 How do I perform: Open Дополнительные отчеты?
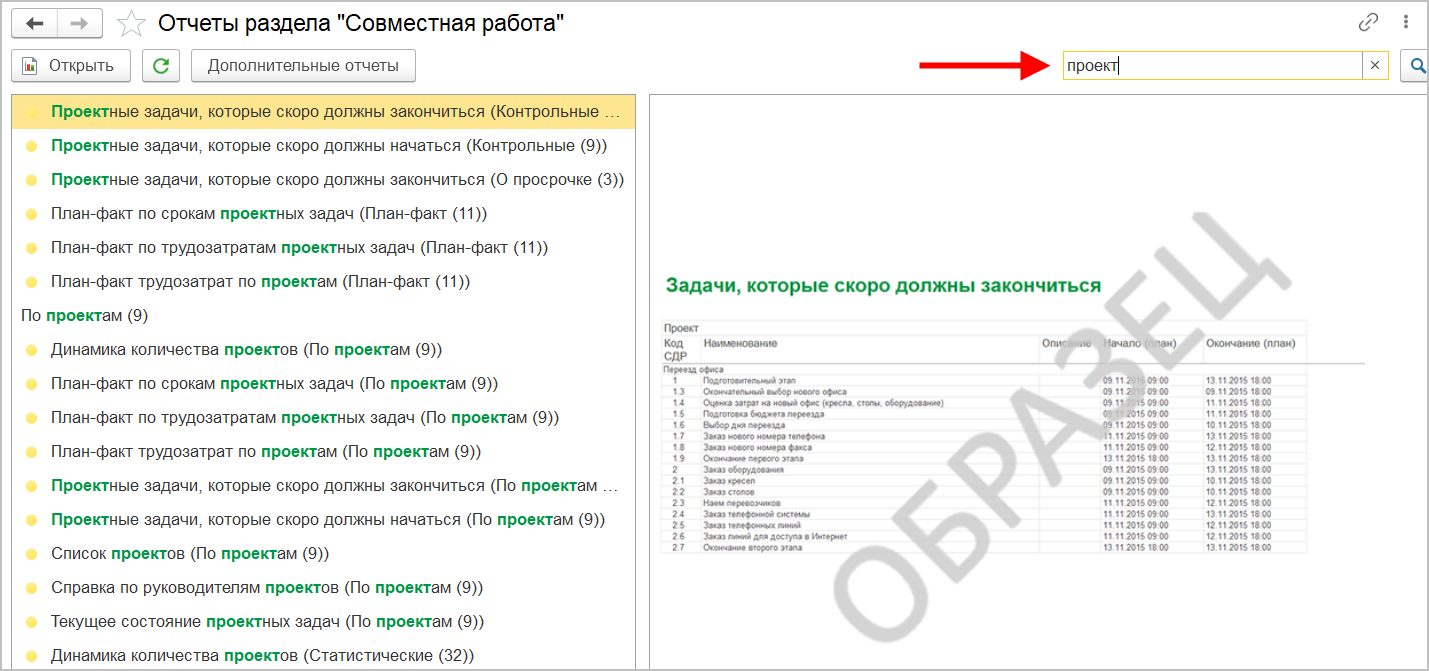303,66
